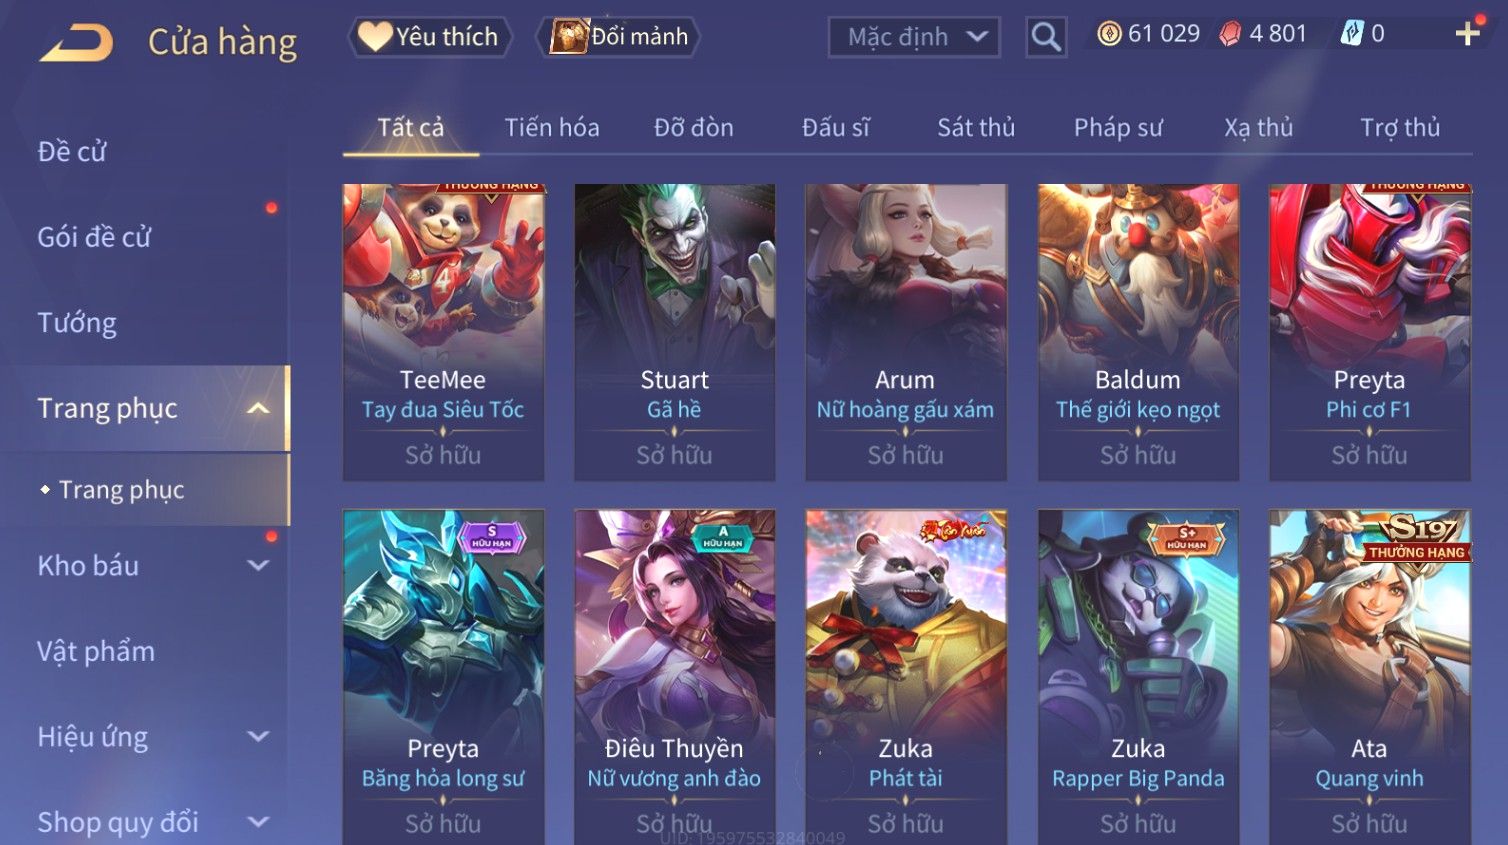The height and width of the screenshot is (845, 1508).
Task: Select the Tiến hóa tab
Action: (552, 127)
